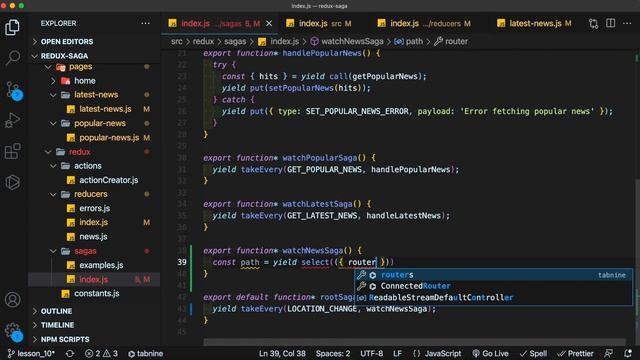
Task: Expand OUTLINE section
Action: [56, 311]
